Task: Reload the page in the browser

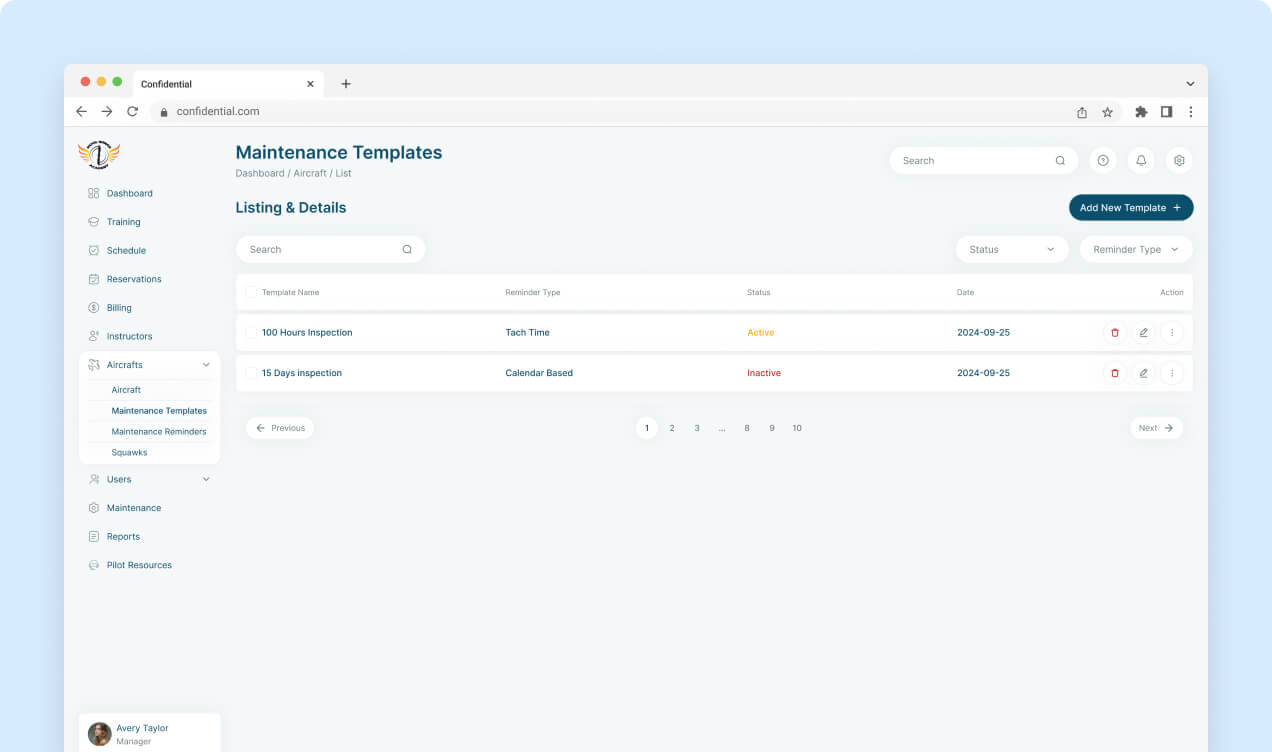Action: [132, 112]
